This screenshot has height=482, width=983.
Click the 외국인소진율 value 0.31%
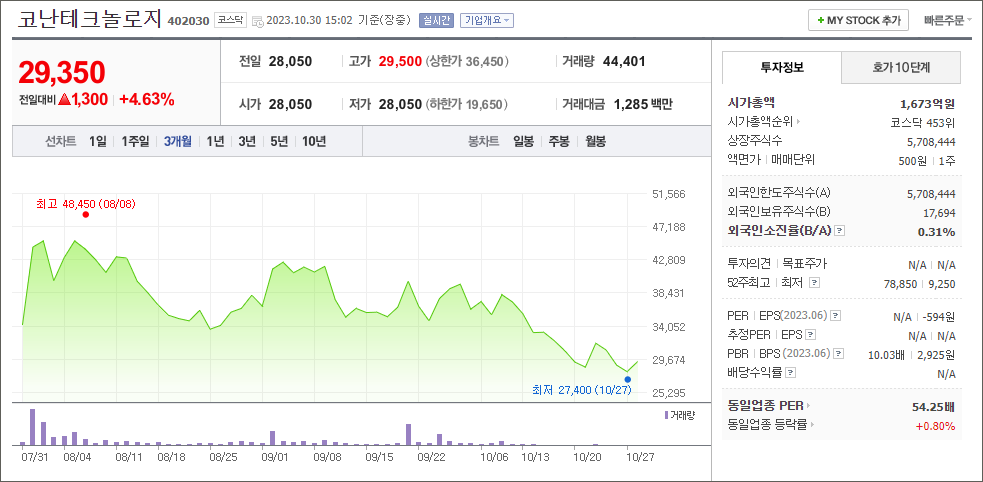point(937,232)
